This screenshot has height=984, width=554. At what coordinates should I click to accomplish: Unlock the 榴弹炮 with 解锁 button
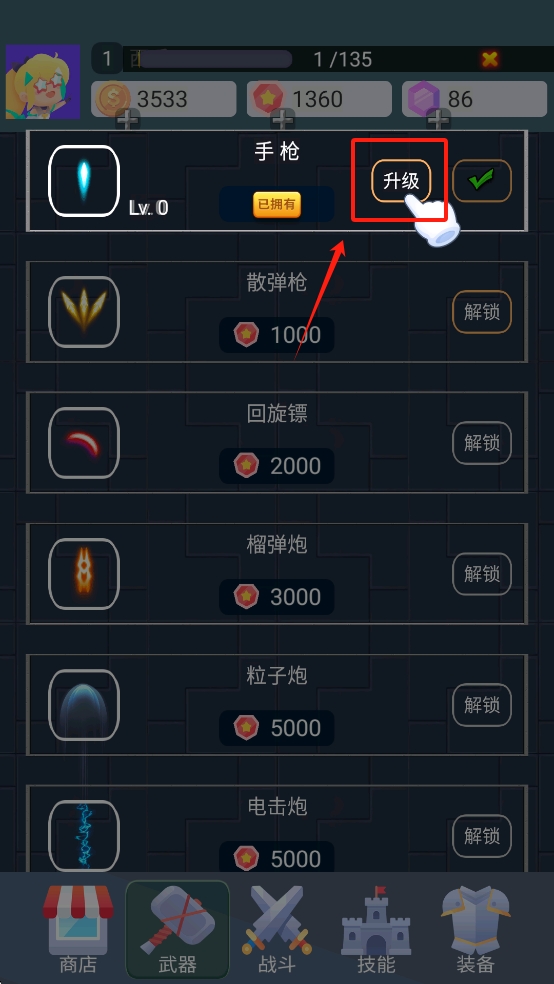[482, 574]
